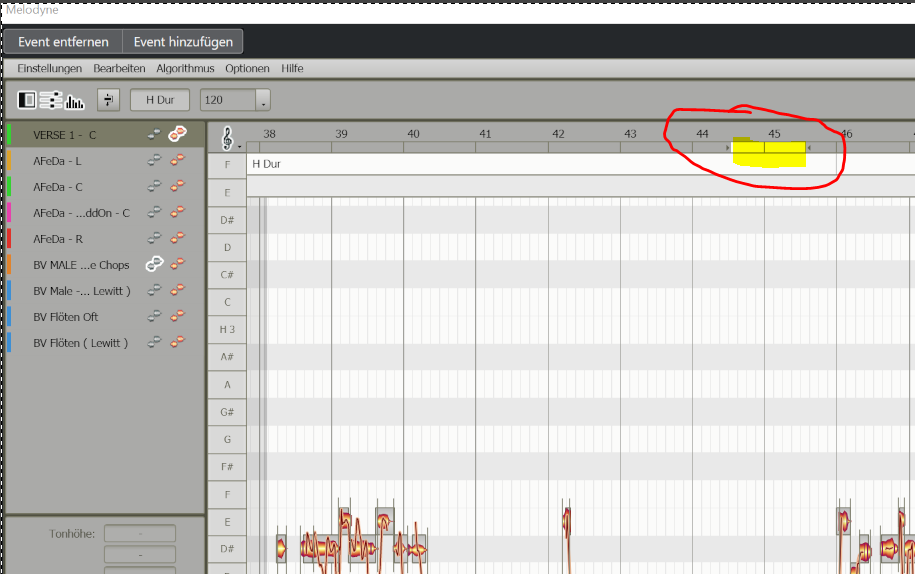Click bar 42 in the timeline ruler
The width and height of the screenshot is (915, 574).
[558, 134]
